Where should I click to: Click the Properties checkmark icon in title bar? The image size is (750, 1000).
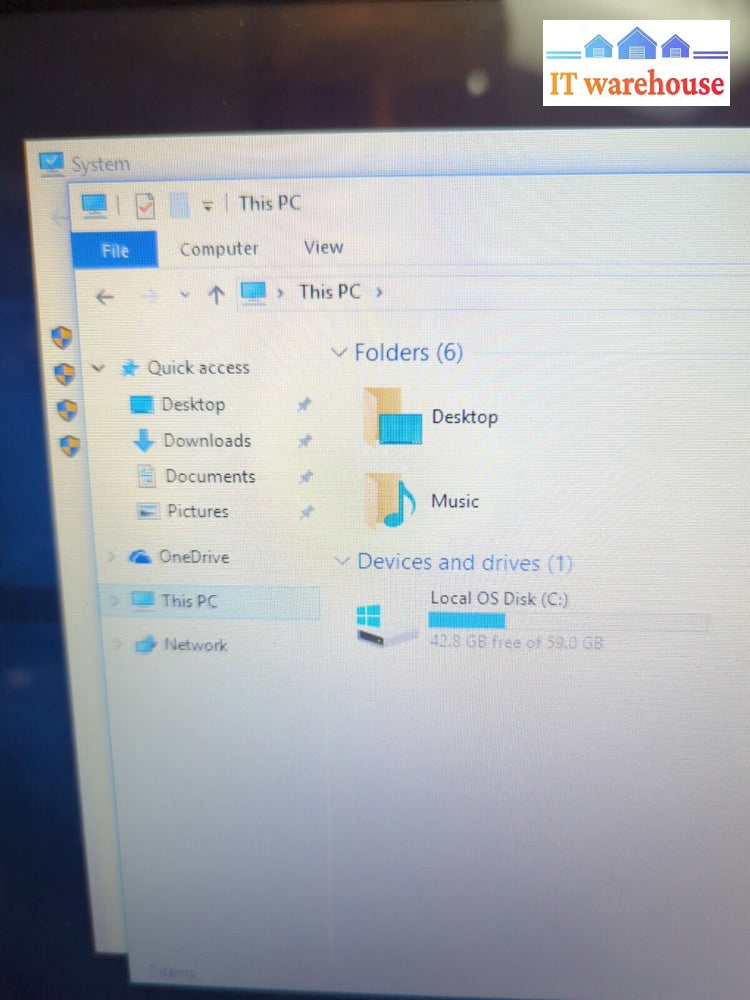146,206
